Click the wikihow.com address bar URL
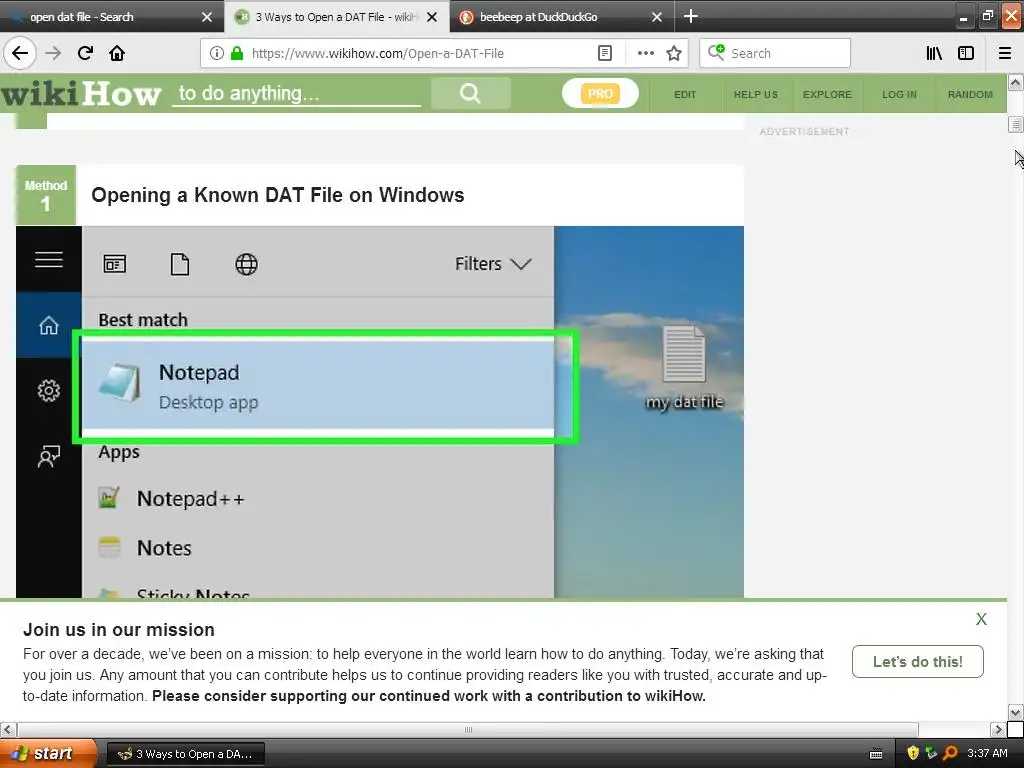The height and width of the screenshot is (768, 1024). pos(377,53)
